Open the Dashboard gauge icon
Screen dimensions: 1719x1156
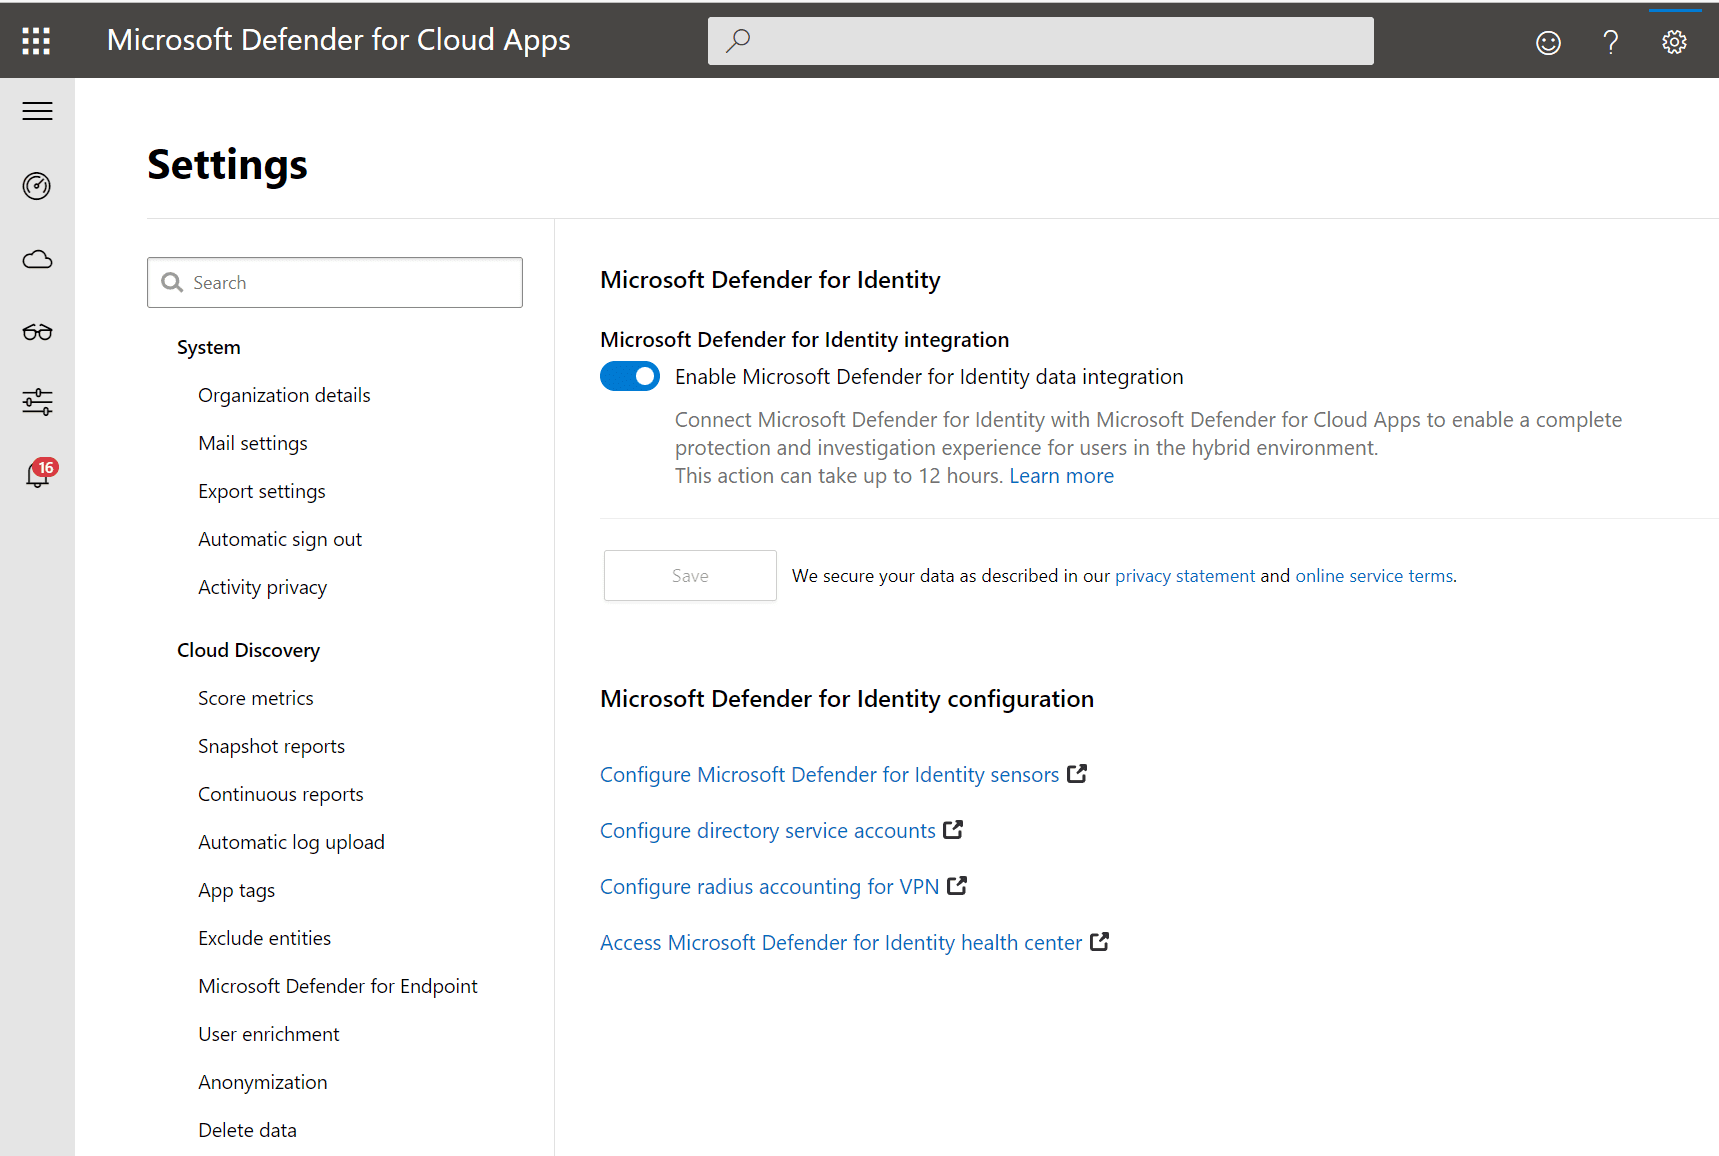(37, 186)
